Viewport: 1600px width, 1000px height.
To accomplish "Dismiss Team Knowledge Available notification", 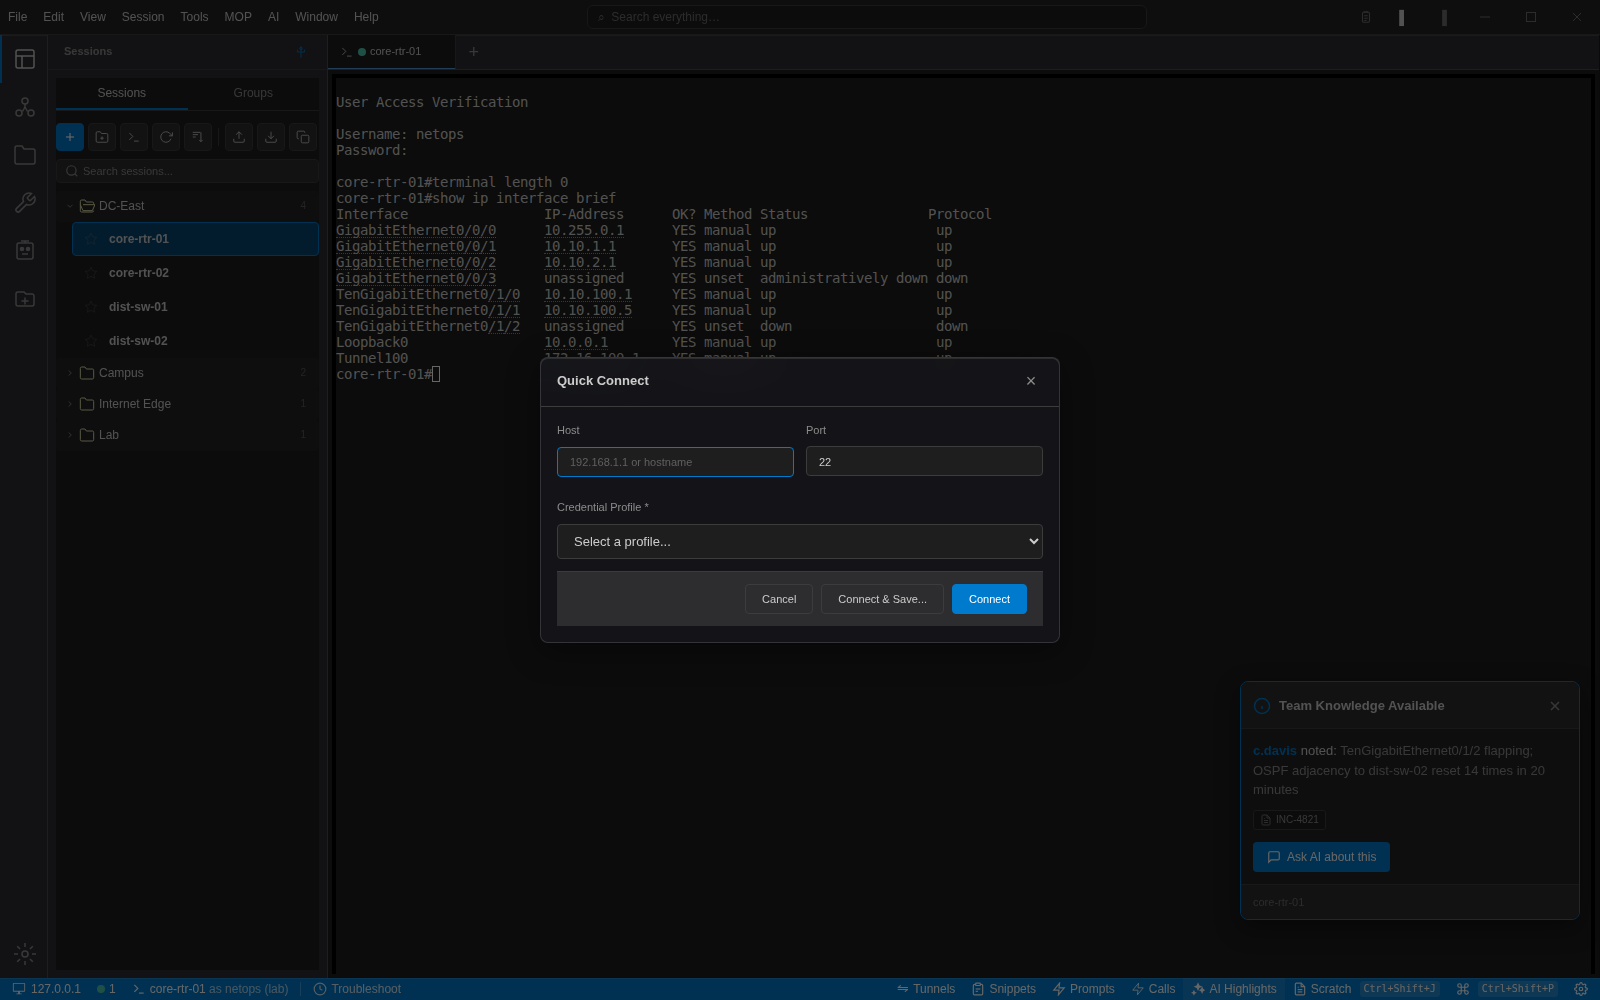I will pos(1555,706).
